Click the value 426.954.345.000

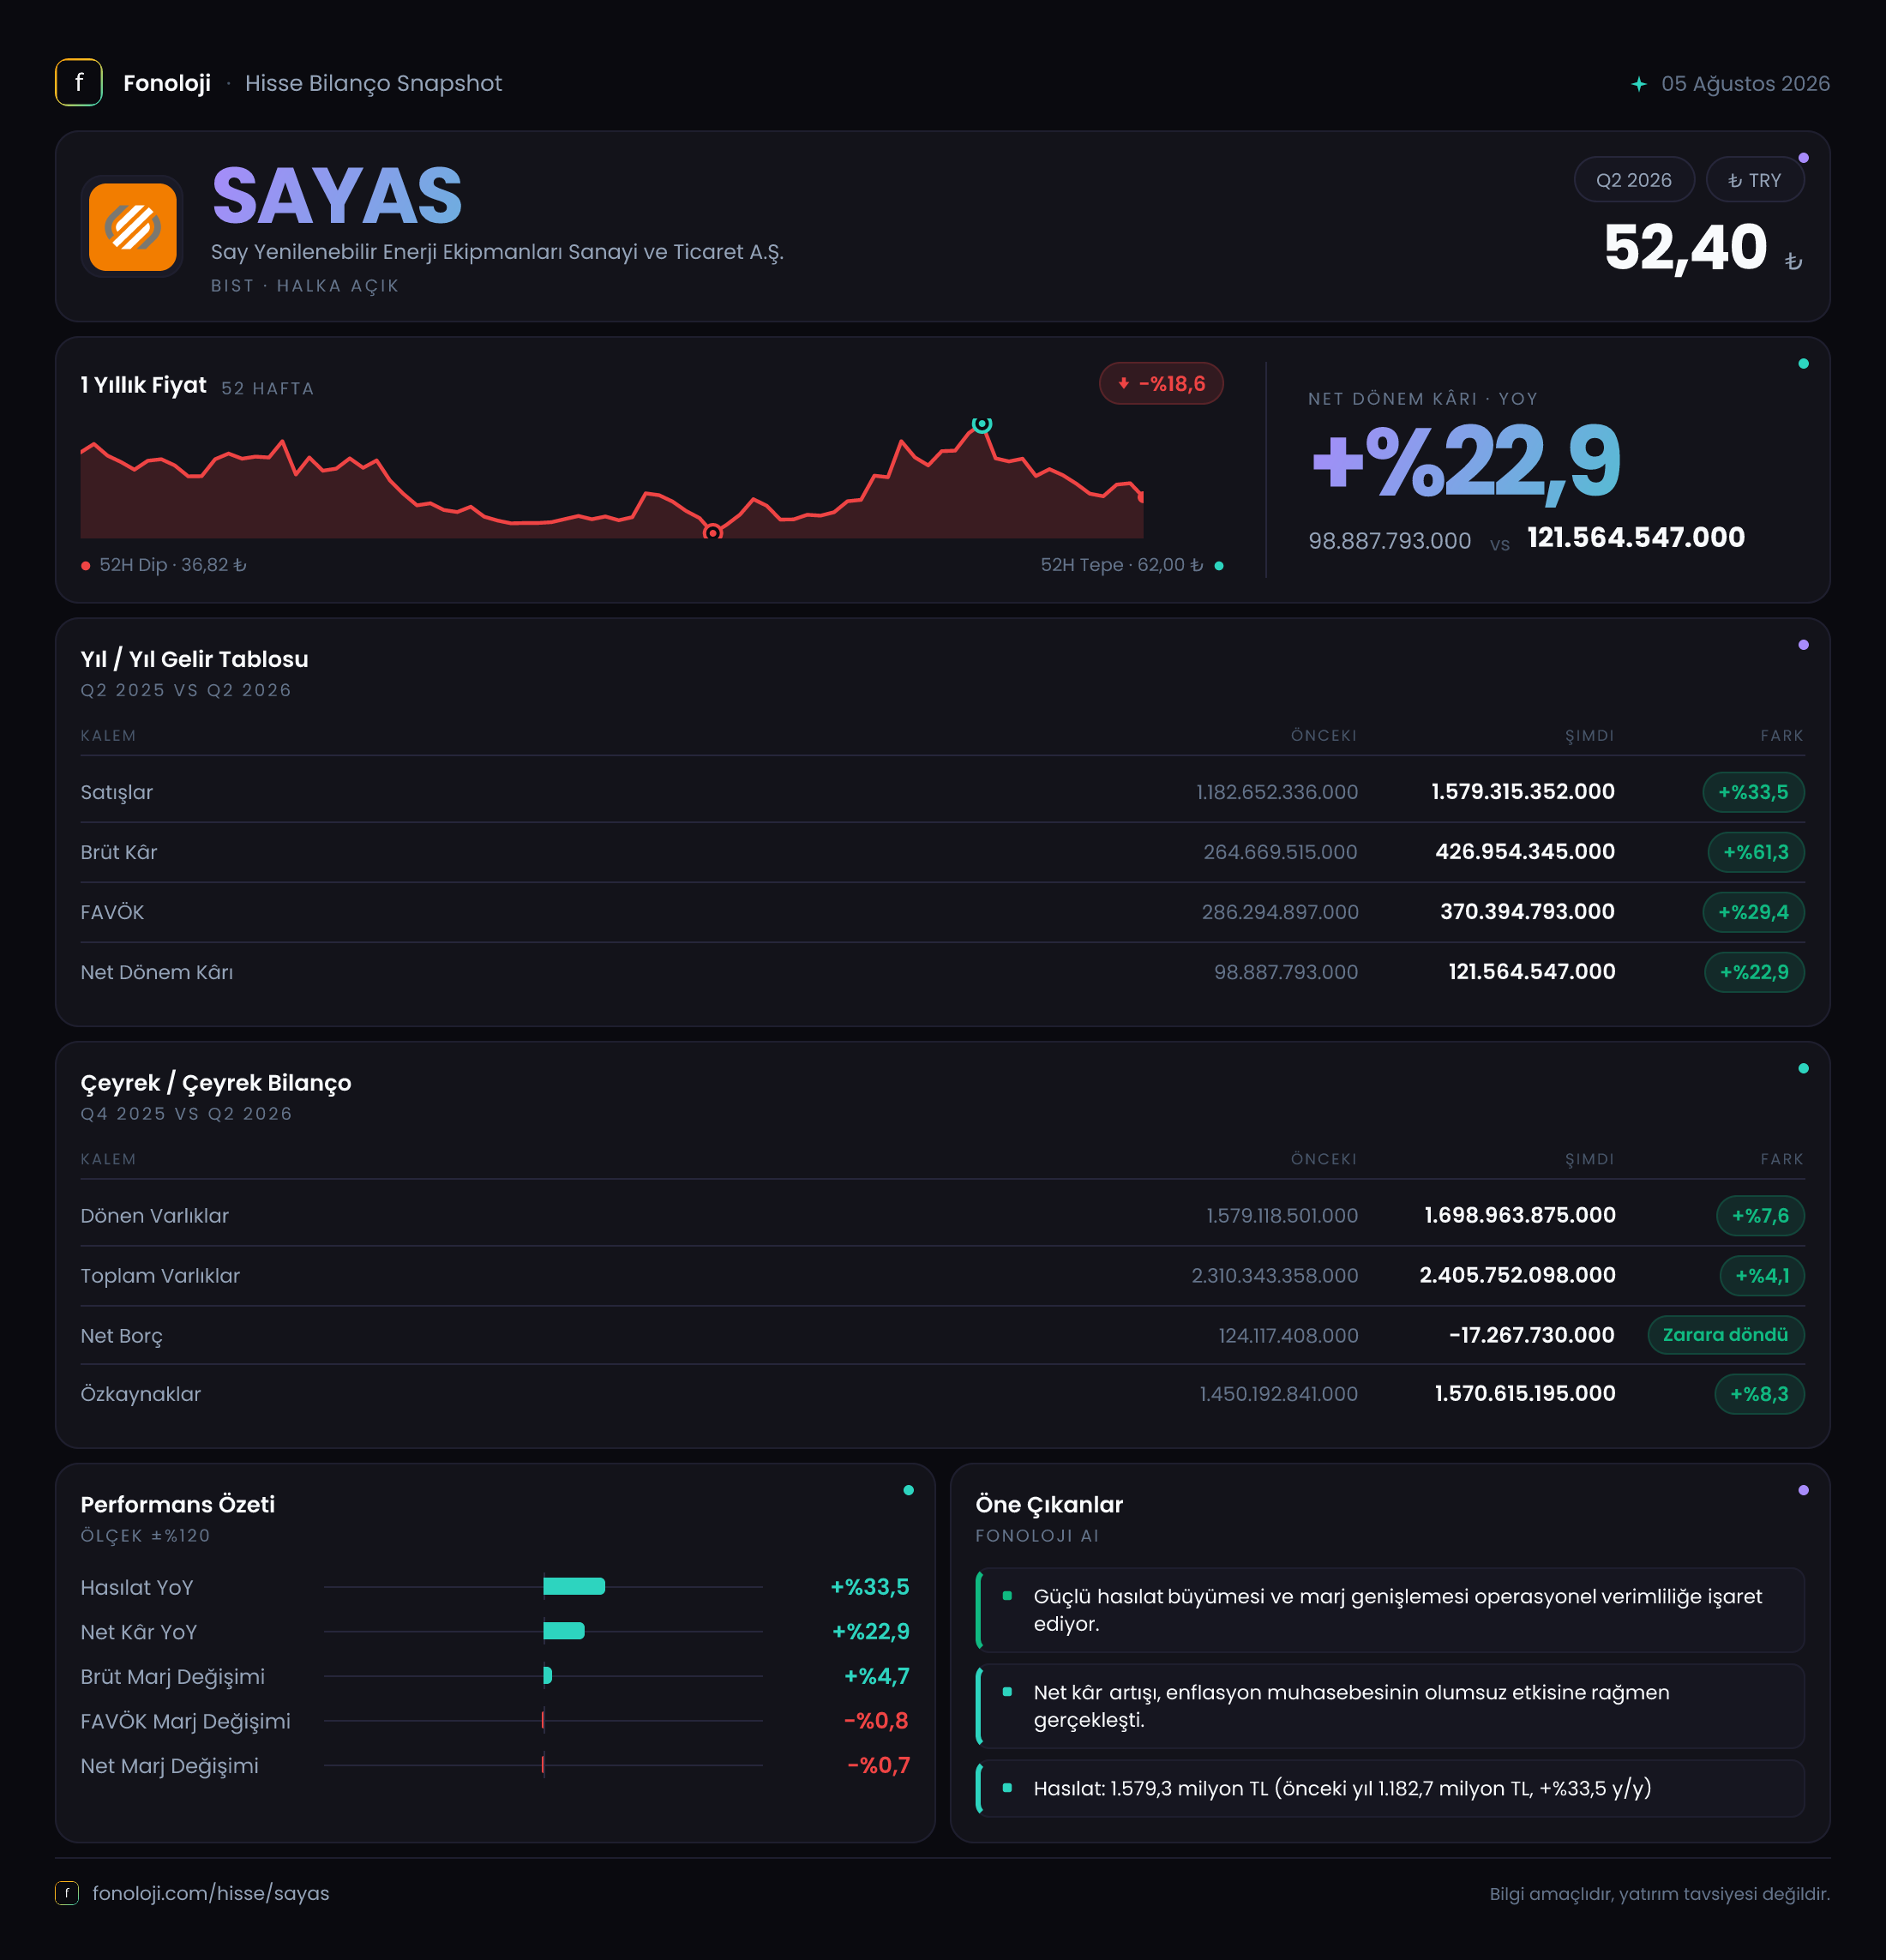point(1524,852)
